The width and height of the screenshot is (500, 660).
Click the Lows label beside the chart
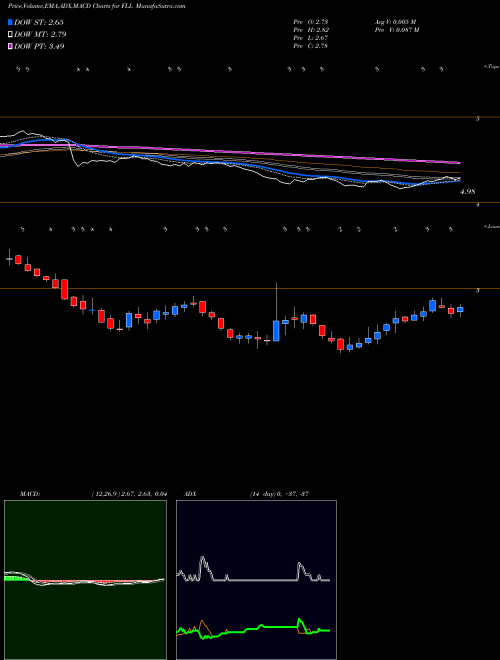click(x=491, y=226)
